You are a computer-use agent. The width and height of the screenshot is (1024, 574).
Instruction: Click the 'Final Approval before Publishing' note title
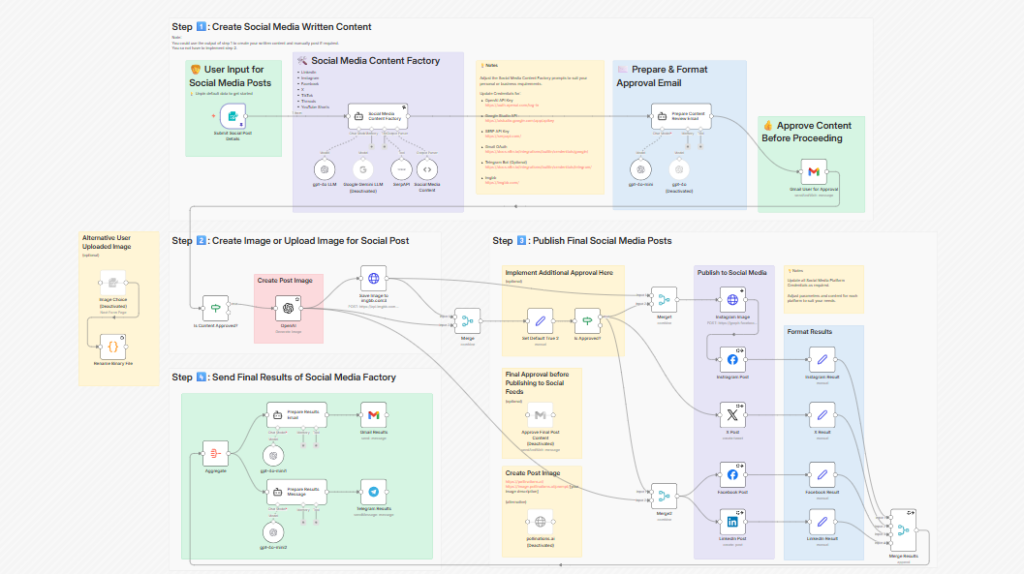[x=537, y=383]
